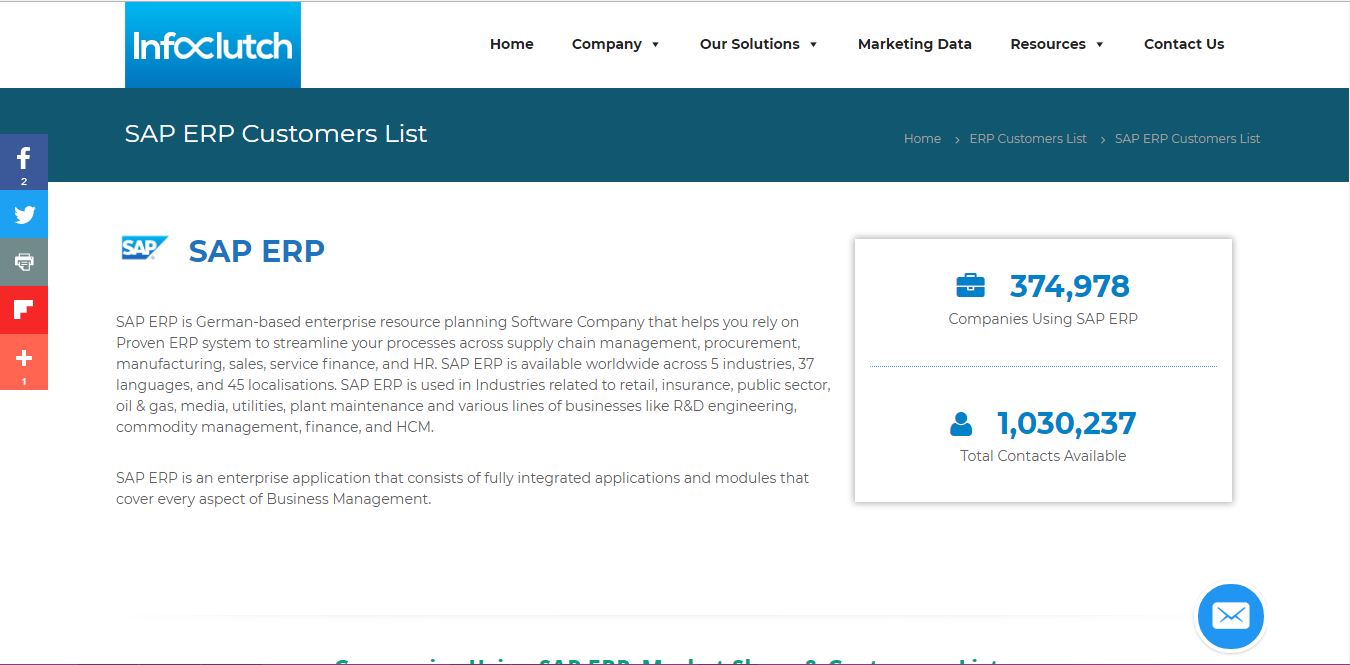
Task: Share page via Twitter sidebar icon
Action: pos(24,214)
